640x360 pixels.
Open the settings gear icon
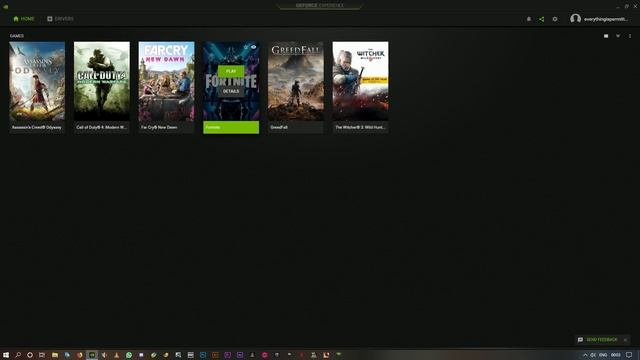click(x=555, y=19)
